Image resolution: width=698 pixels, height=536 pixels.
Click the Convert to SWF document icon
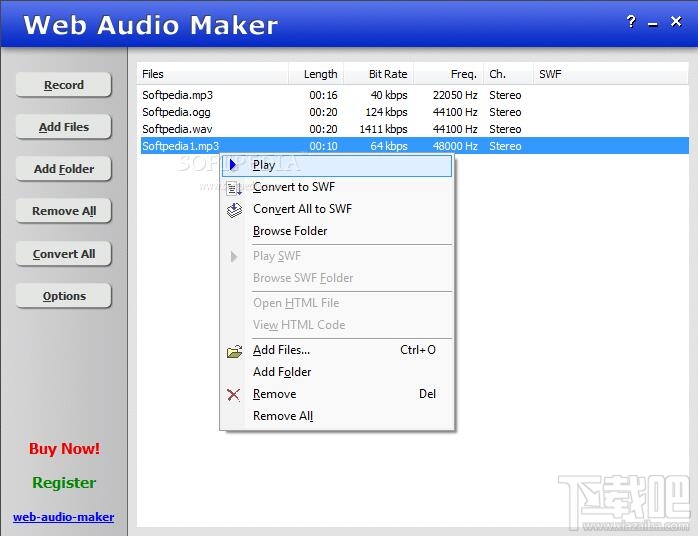pyautogui.click(x=234, y=188)
